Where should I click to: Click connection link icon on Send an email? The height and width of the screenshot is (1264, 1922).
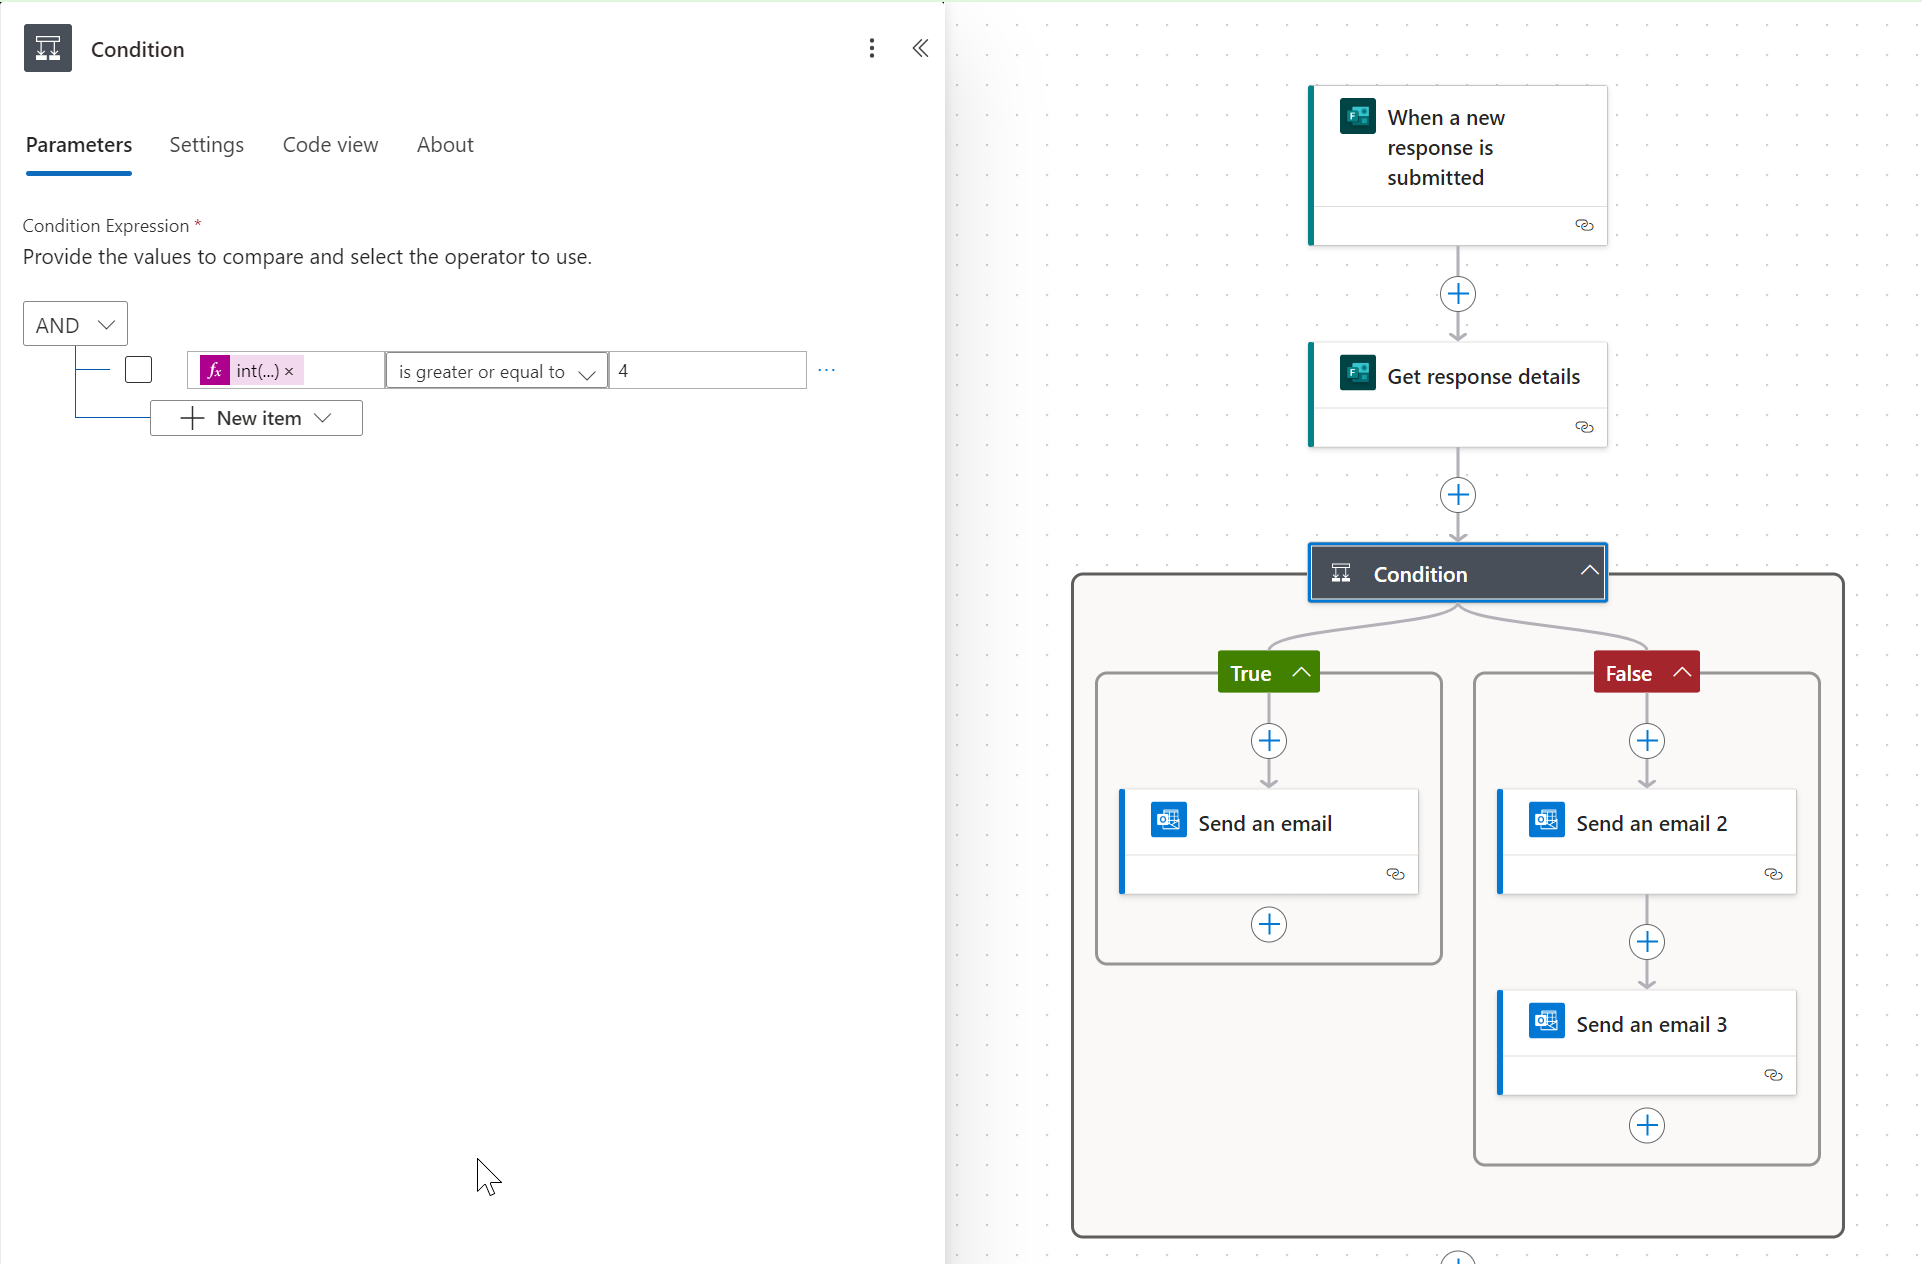(x=1395, y=874)
